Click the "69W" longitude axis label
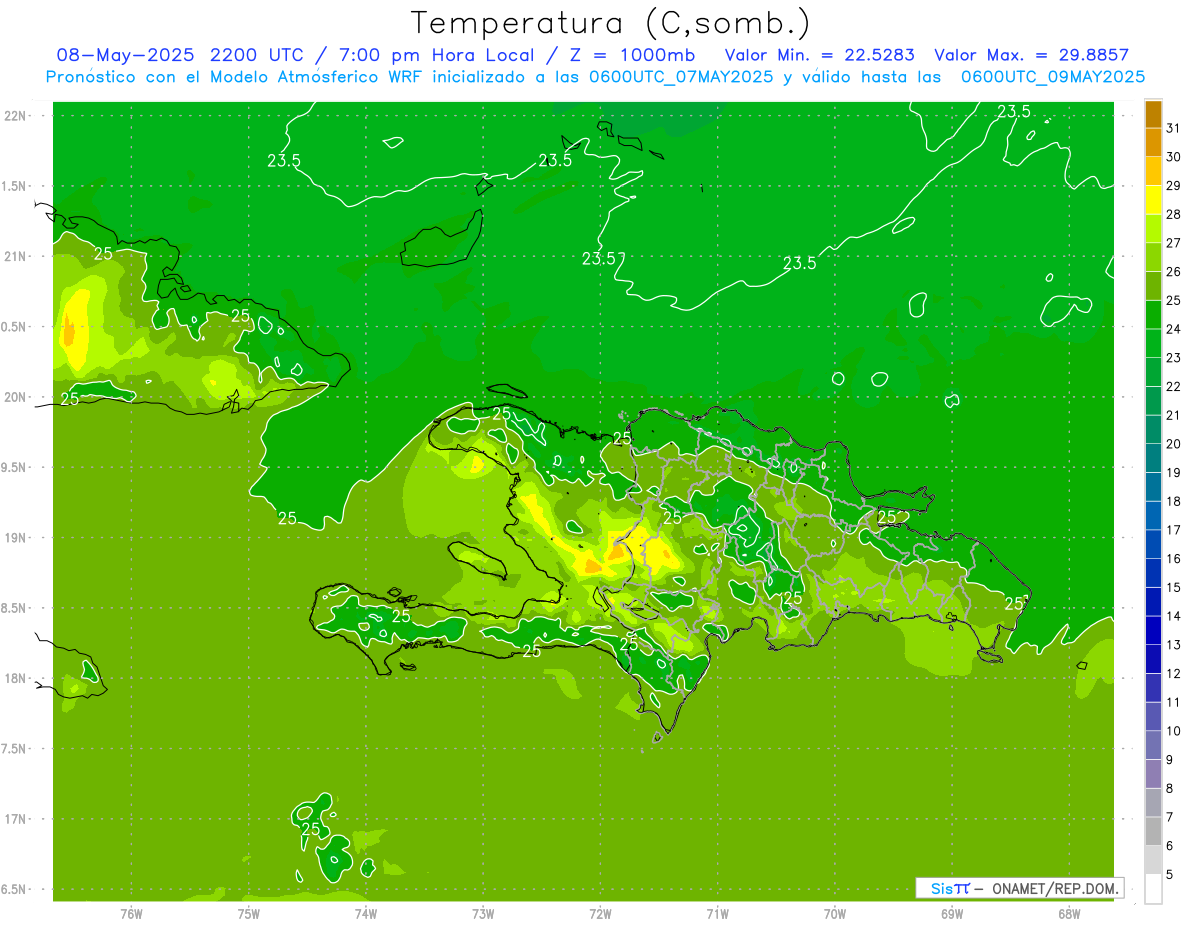The width and height of the screenshot is (1200, 927). pos(952,913)
